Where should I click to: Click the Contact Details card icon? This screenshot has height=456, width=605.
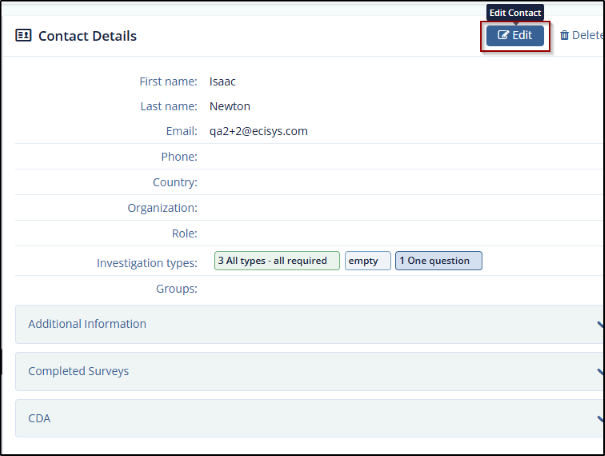point(23,36)
